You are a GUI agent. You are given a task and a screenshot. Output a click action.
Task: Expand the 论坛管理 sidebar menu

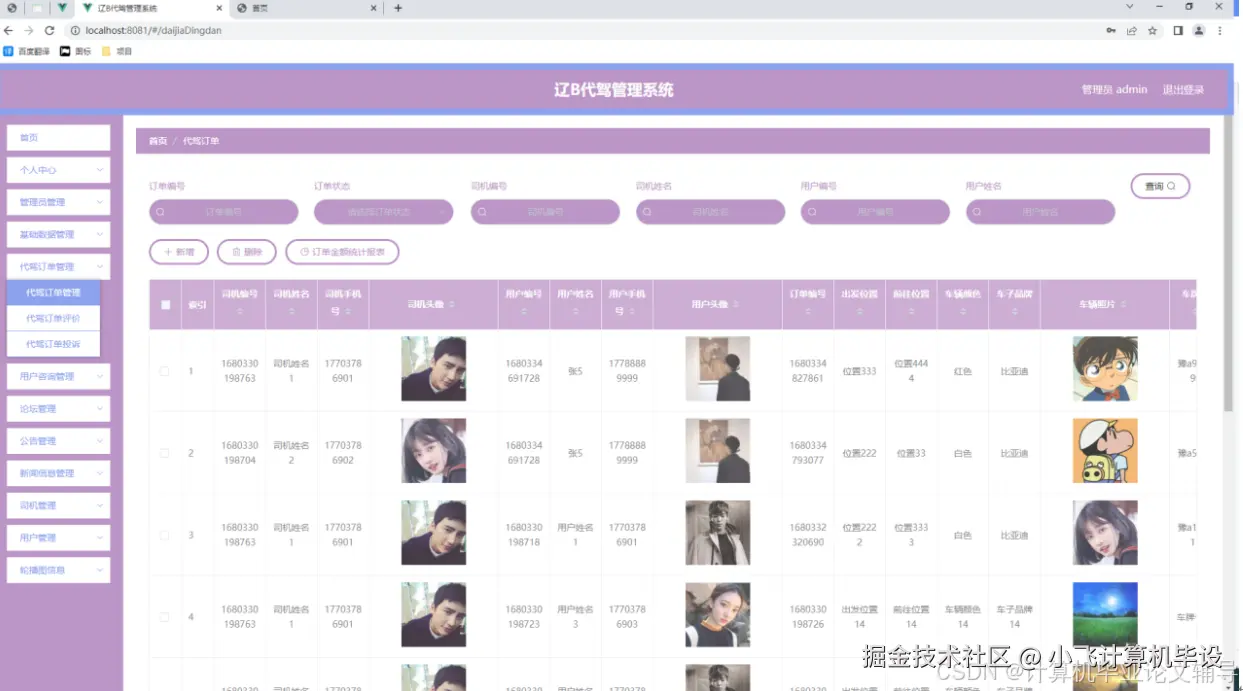click(58, 409)
